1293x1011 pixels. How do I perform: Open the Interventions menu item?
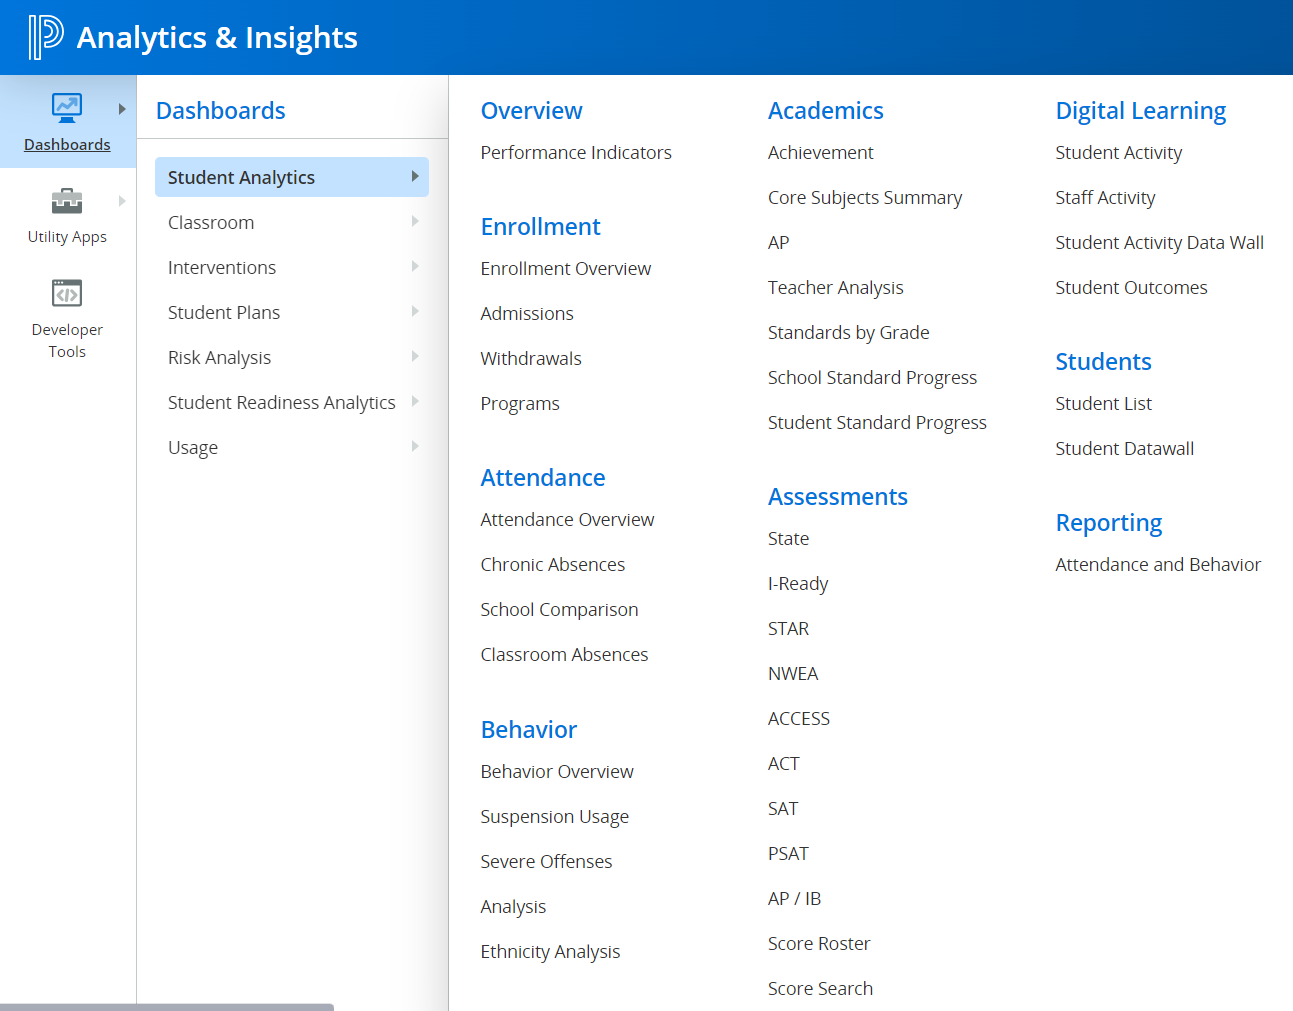222,267
